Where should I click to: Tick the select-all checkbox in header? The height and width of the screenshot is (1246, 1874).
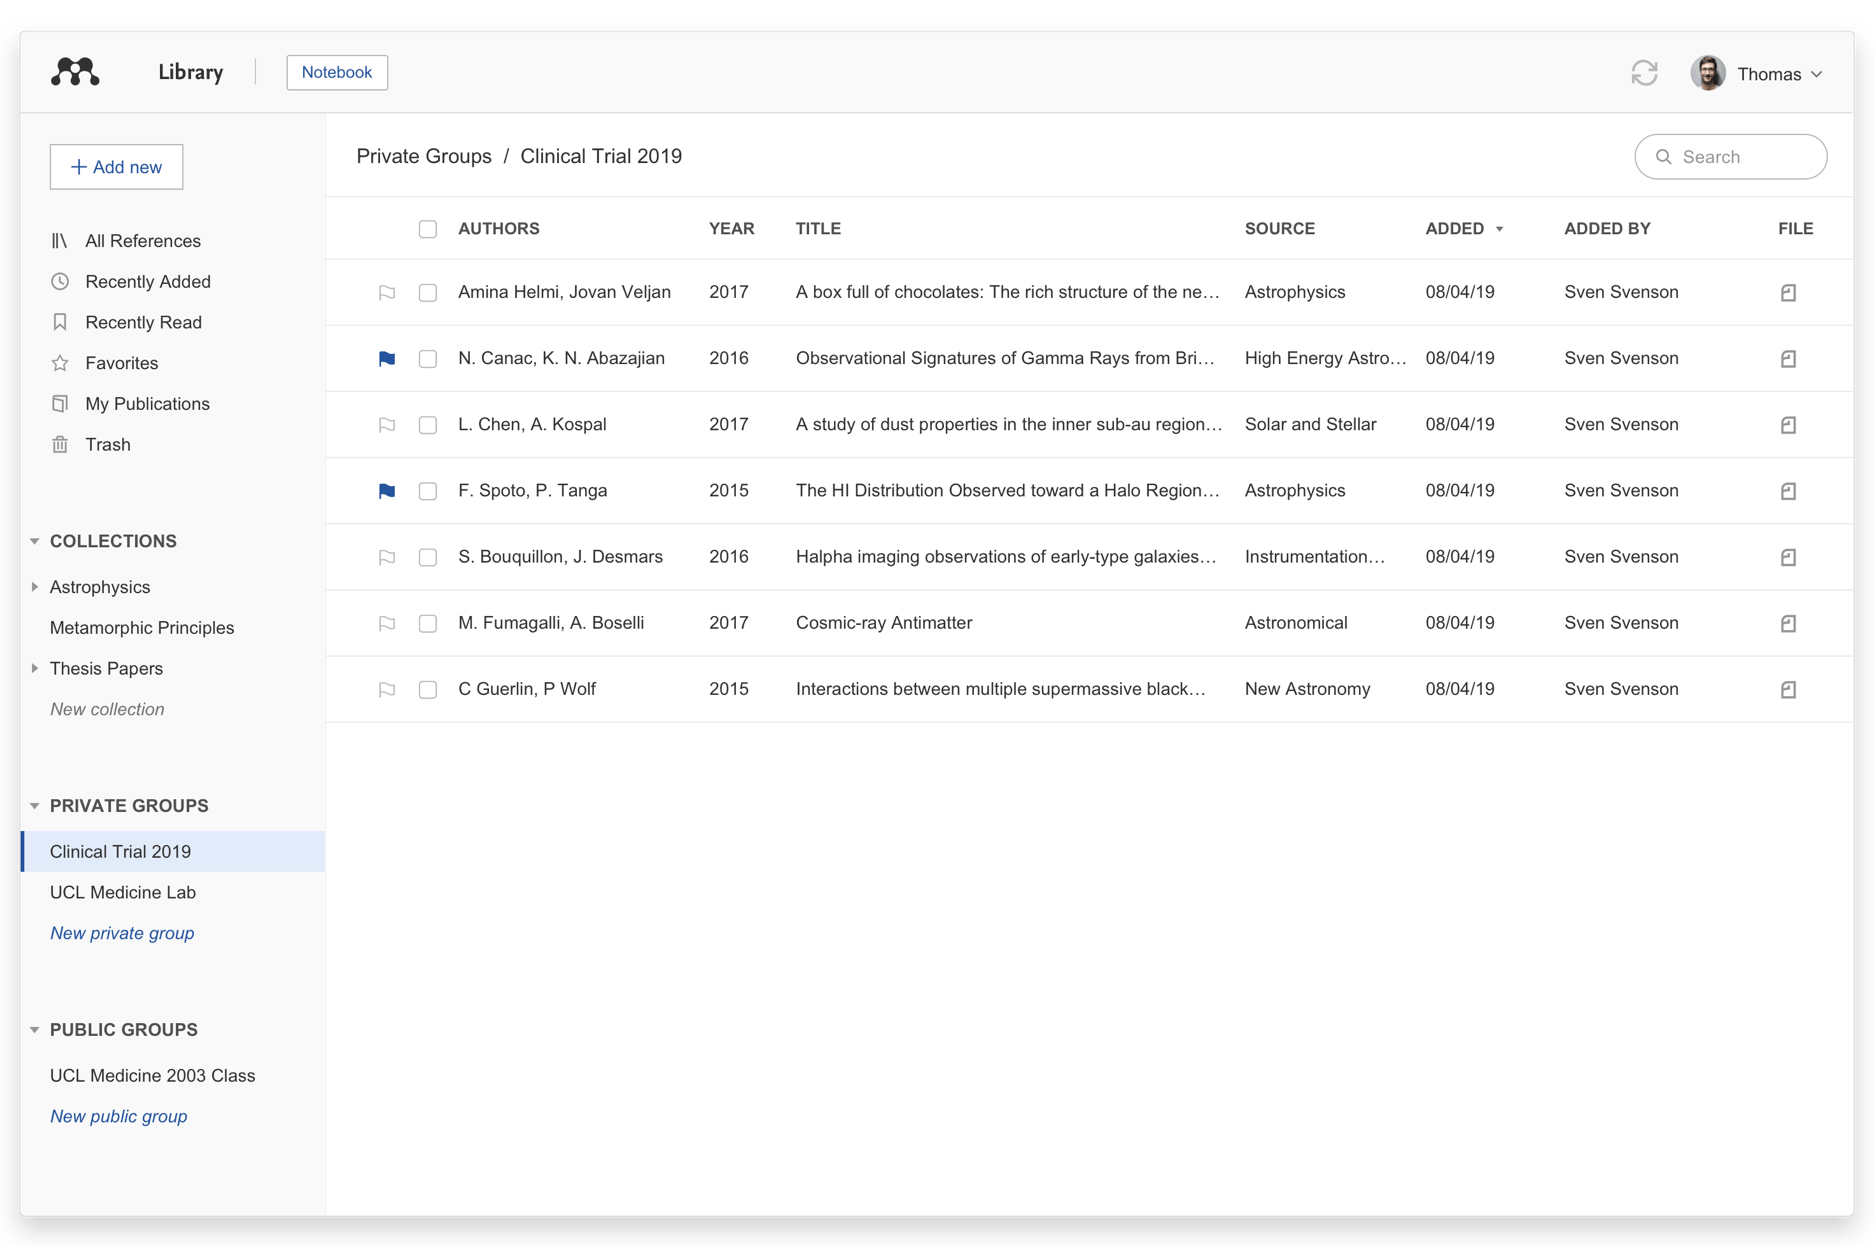tap(428, 229)
